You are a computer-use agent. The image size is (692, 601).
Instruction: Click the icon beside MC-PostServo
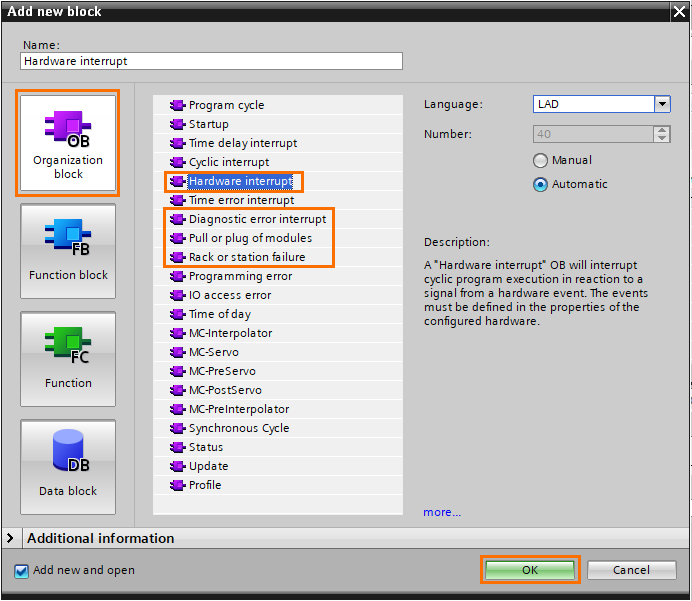177,390
